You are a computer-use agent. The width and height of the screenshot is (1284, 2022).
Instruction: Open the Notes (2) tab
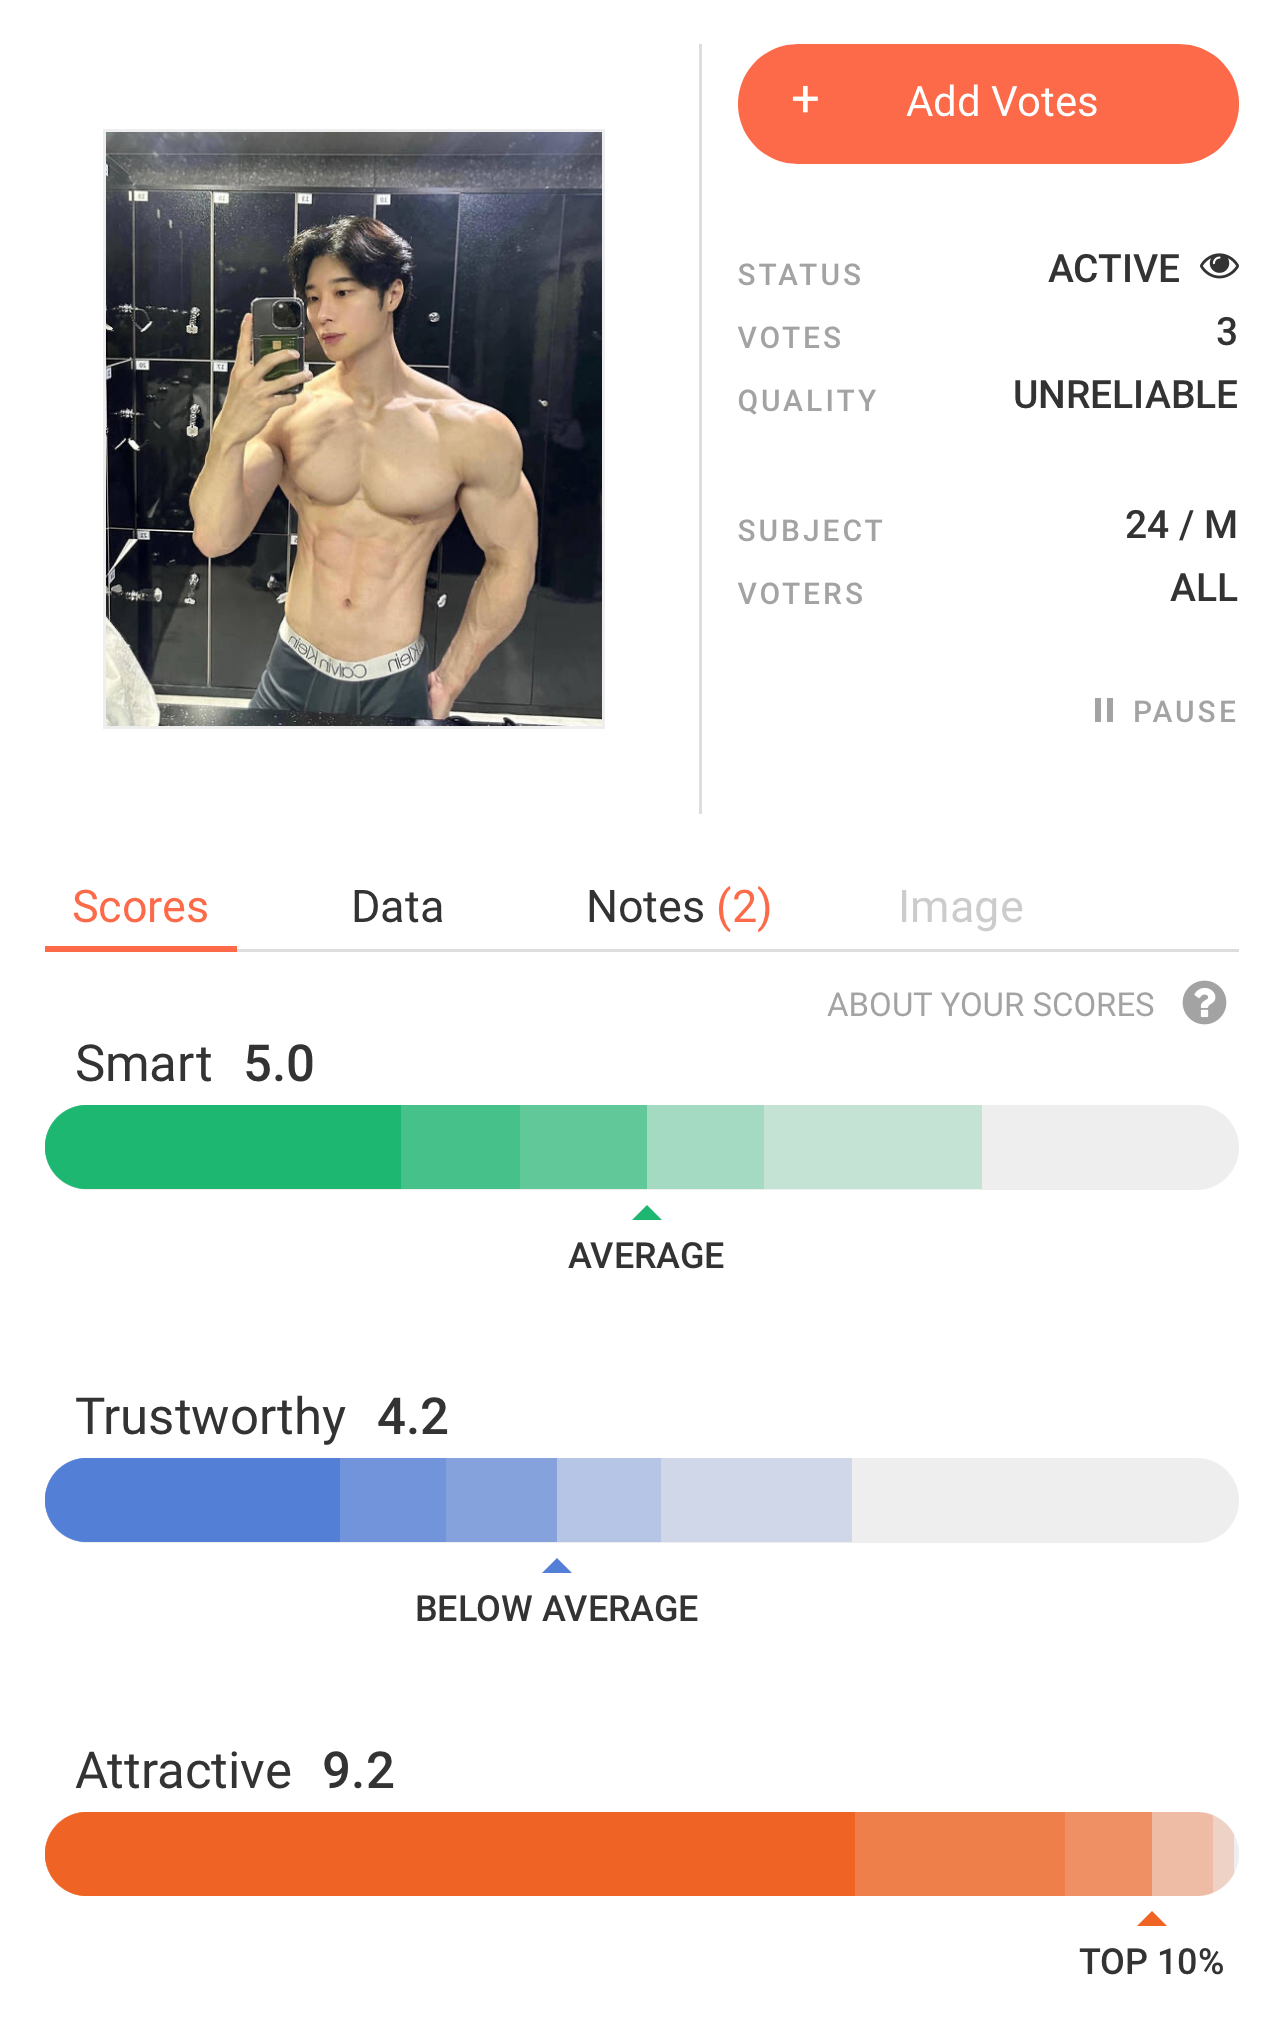[x=678, y=907]
